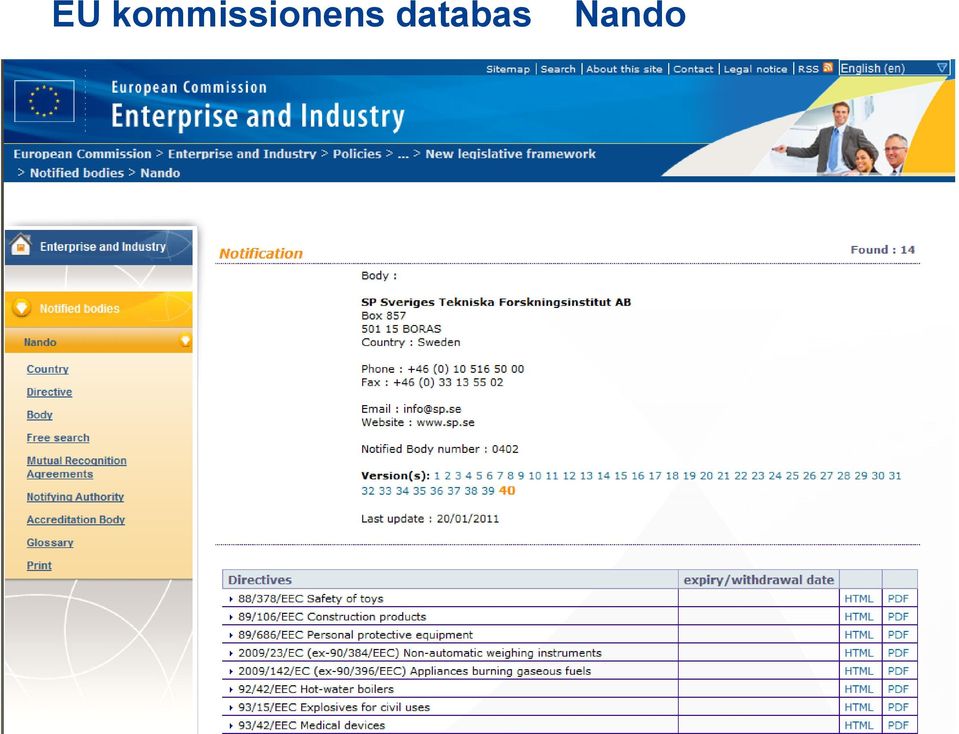The width and height of the screenshot is (959, 734).
Task: Open the Search link in top bar
Action: click(x=558, y=69)
